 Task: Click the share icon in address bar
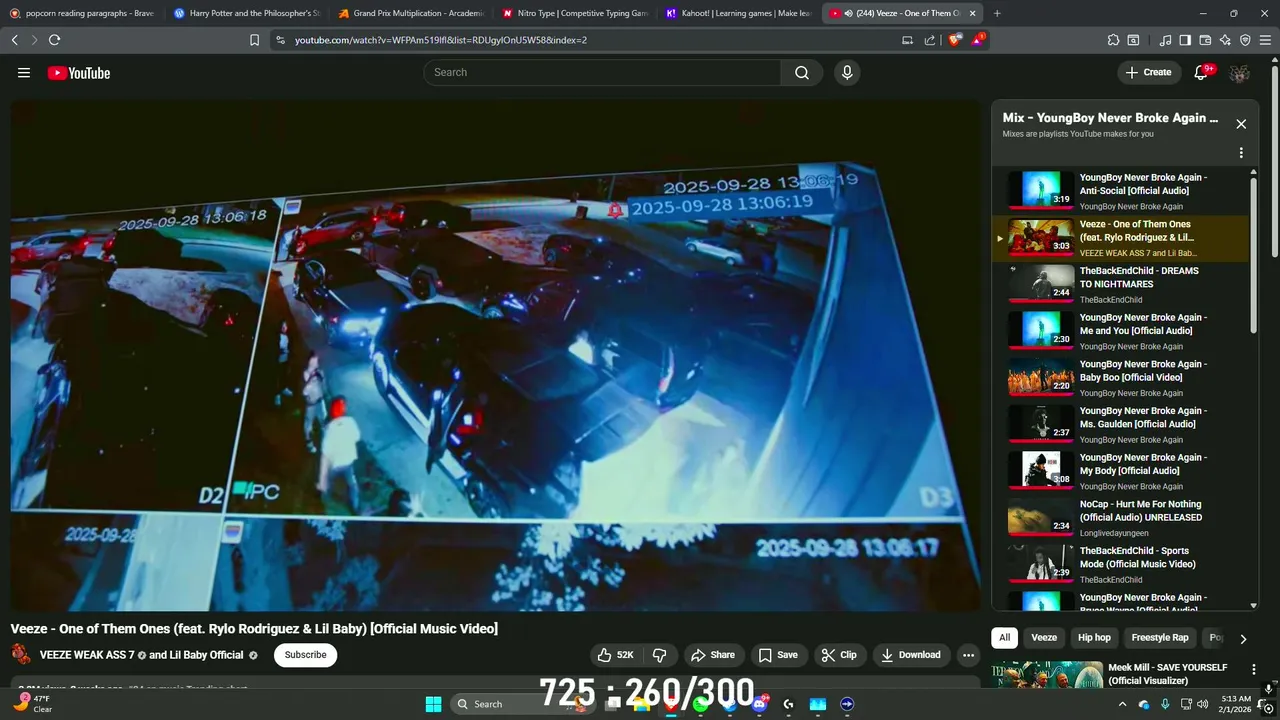coord(930,40)
